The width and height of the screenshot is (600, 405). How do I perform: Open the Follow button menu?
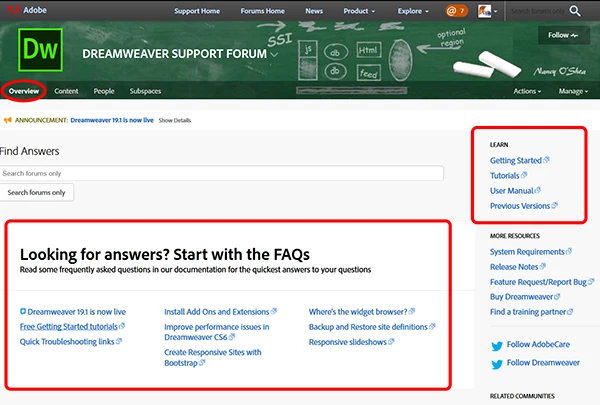click(564, 35)
